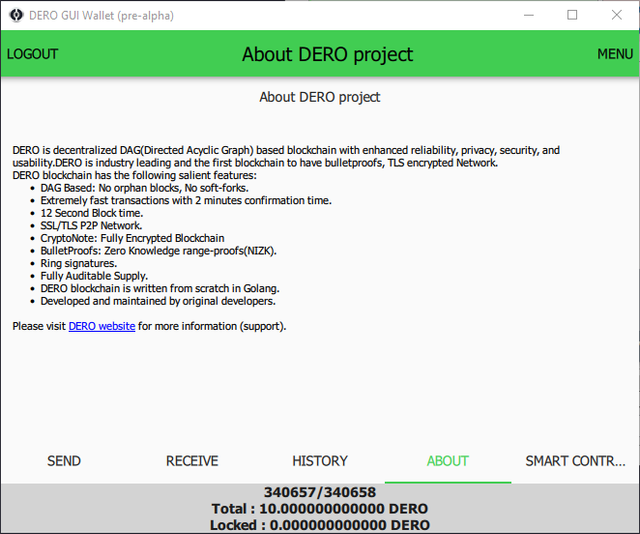This screenshot has width=640, height=534.
Task: Click the DERO logo icon in title bar
Action: click(16, 15)
